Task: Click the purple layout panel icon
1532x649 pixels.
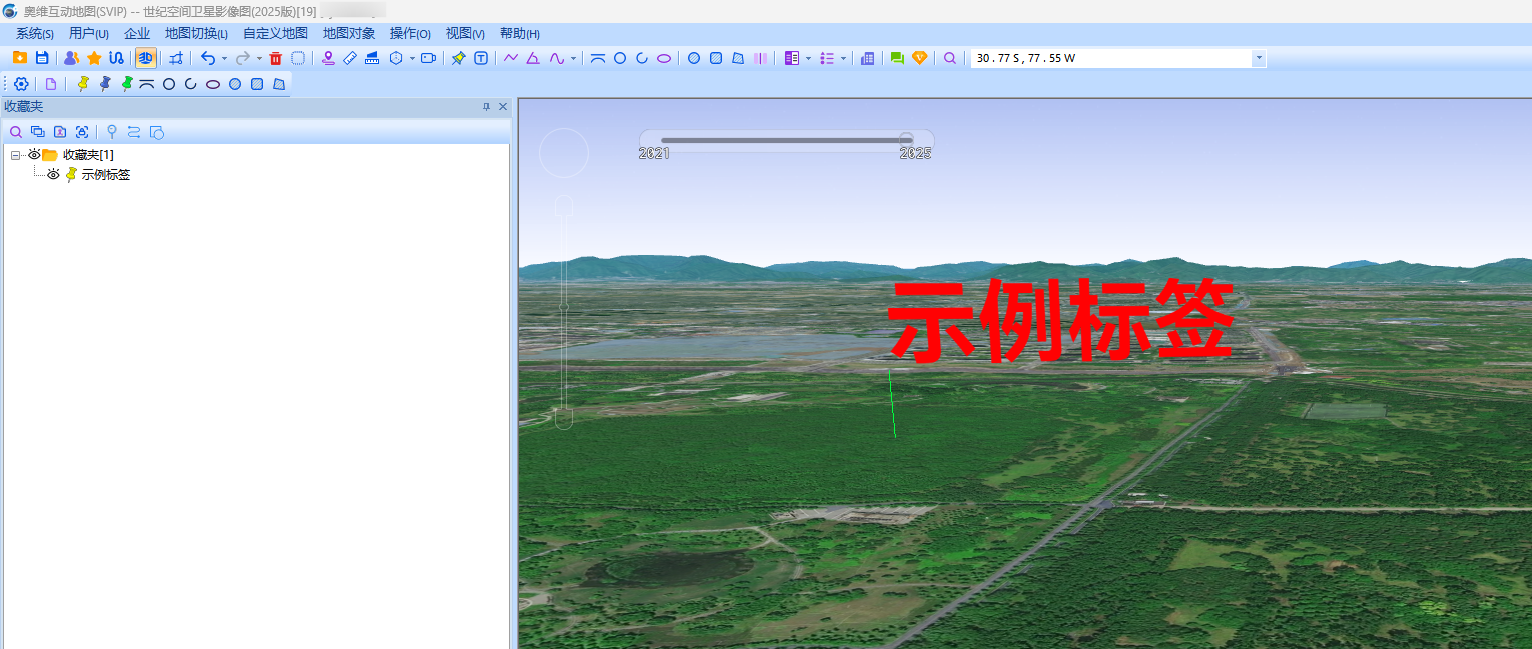Action: [x=792, y=58]
